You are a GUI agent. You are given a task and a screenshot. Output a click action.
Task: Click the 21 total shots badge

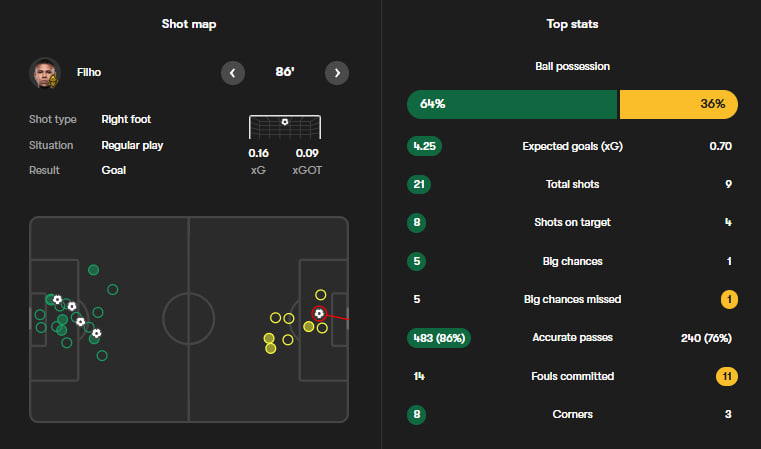(x=418, y=184)
